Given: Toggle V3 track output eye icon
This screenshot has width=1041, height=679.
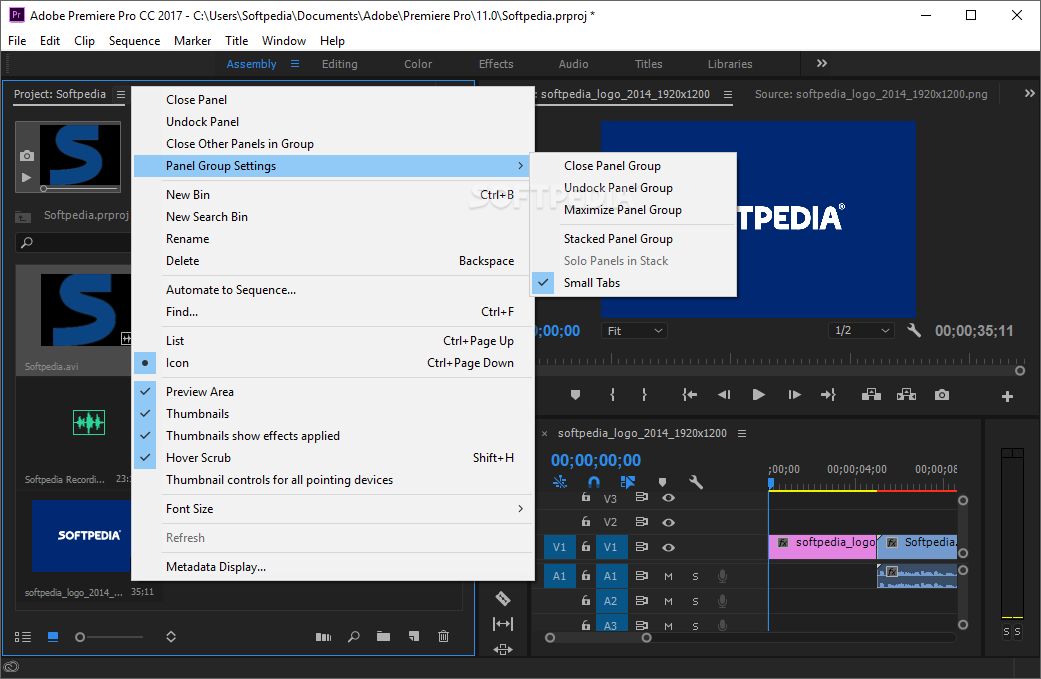Looking at the screenshot, I should coord(669,498).
